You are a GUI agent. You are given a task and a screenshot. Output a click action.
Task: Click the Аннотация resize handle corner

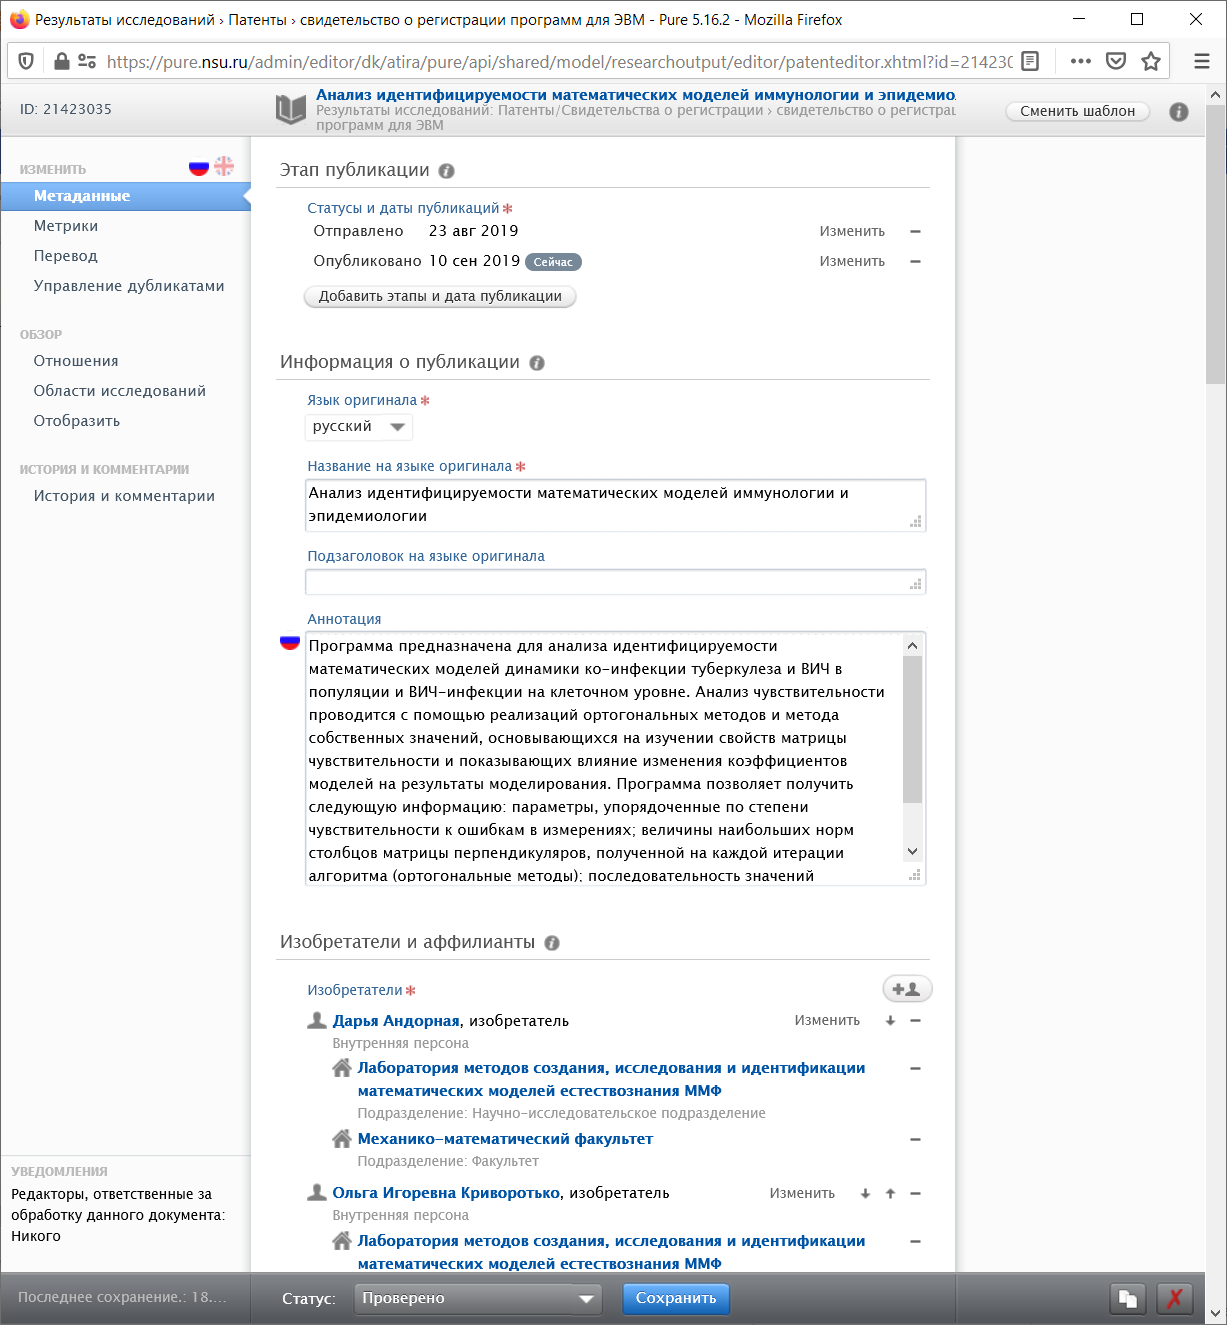915,875
